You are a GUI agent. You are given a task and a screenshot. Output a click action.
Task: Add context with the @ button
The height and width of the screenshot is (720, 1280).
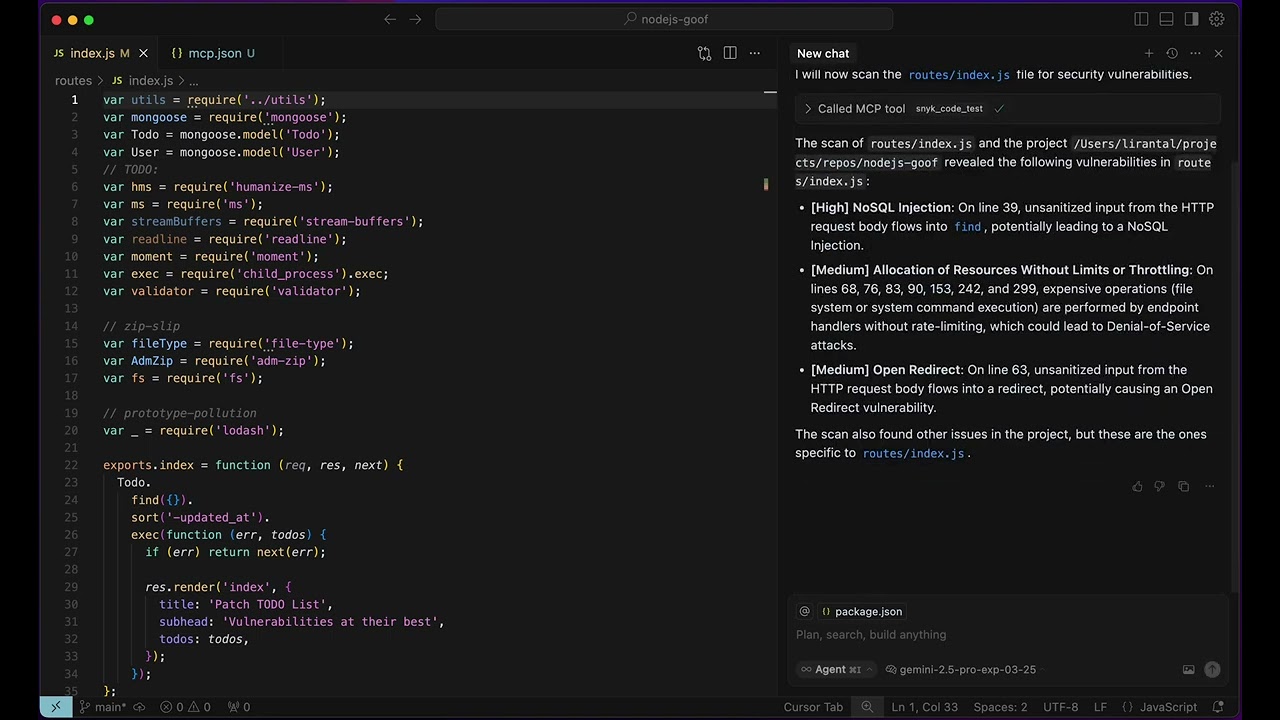pyautogui.click(x=804, y=611)
